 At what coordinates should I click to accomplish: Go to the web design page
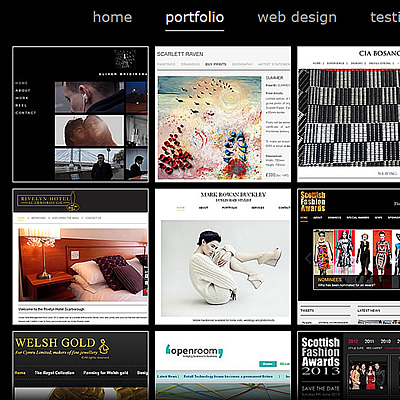[297, 18]
